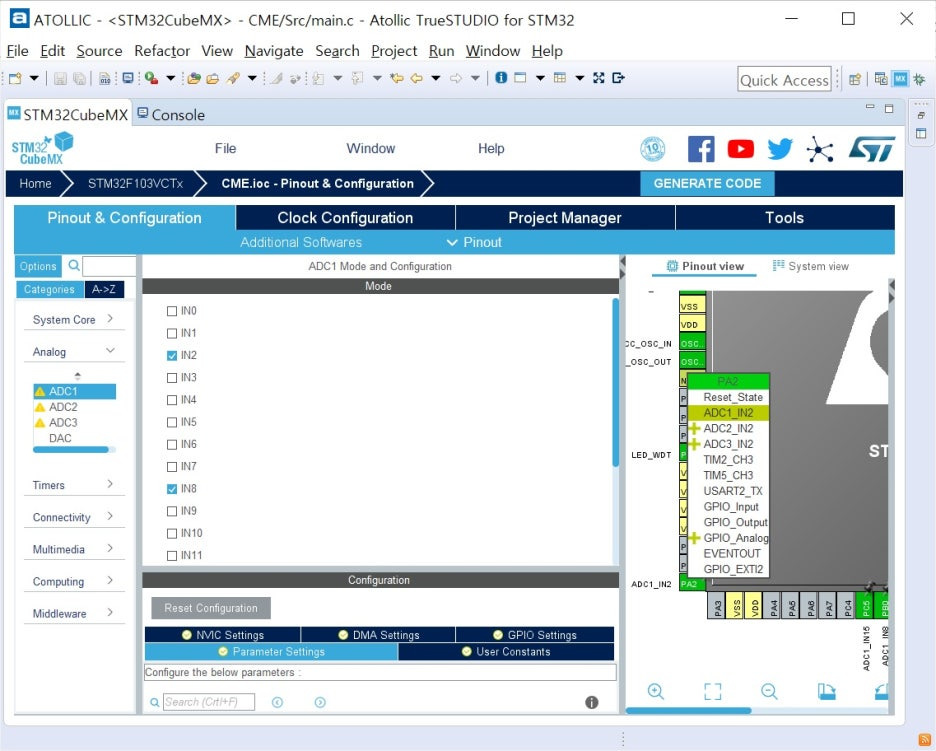Click the blue information toolbar icon
Viewport: 936px width, 751px height.
click(x=501, y=78)
